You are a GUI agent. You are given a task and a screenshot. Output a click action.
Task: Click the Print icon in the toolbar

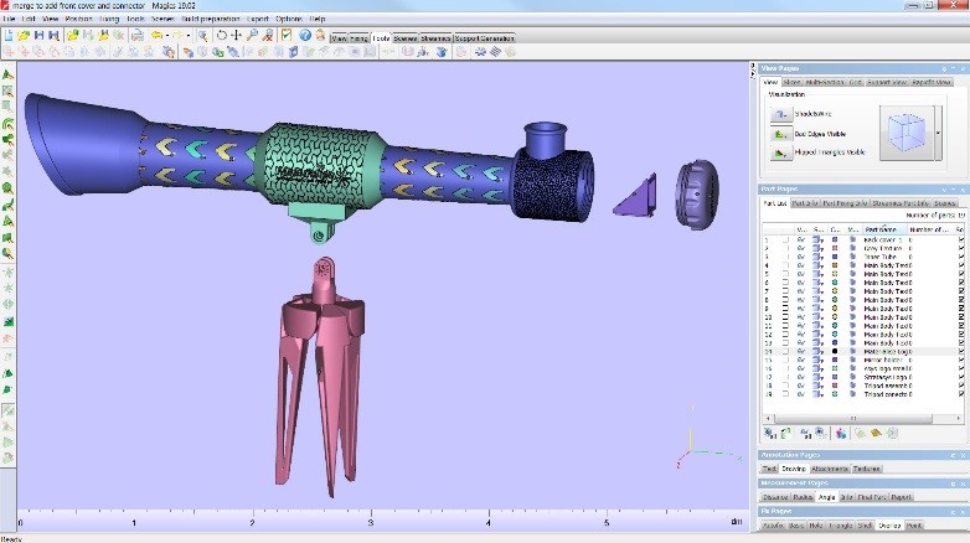tap(137, 35)
